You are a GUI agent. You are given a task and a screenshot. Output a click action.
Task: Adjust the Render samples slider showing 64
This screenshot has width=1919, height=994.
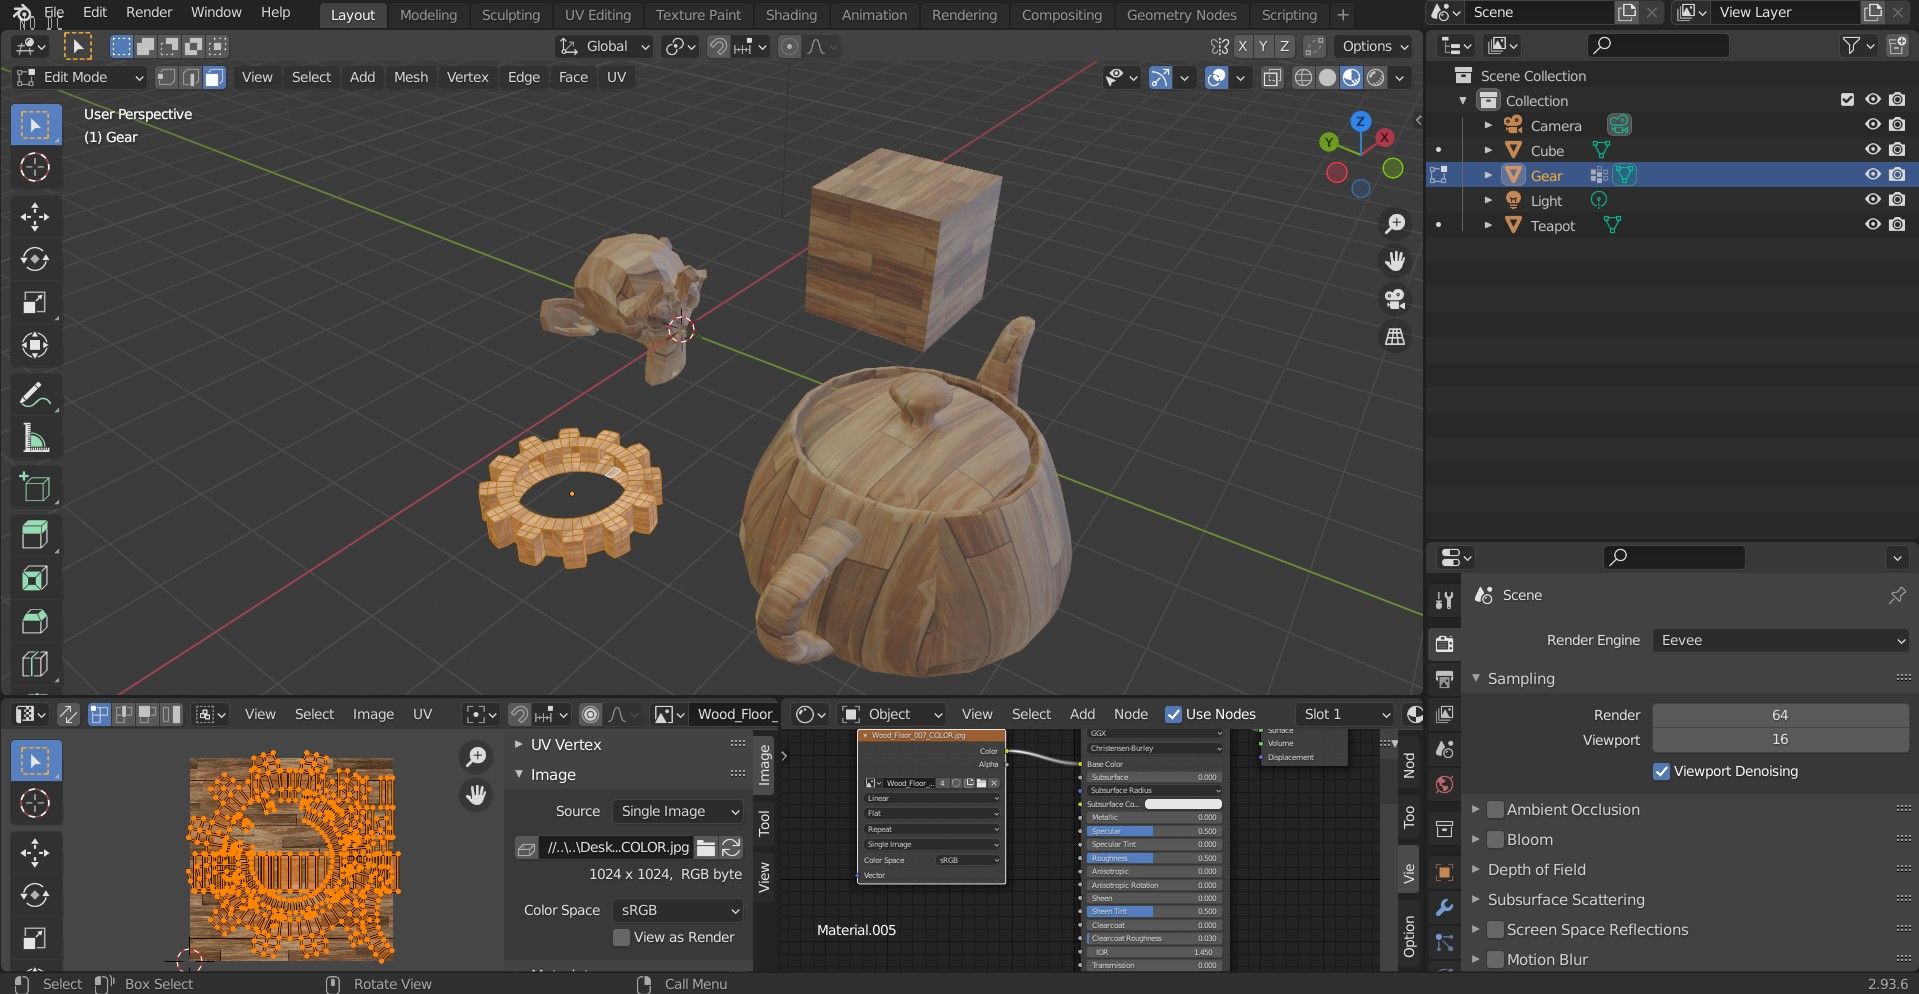click(x=1780, y=714)
